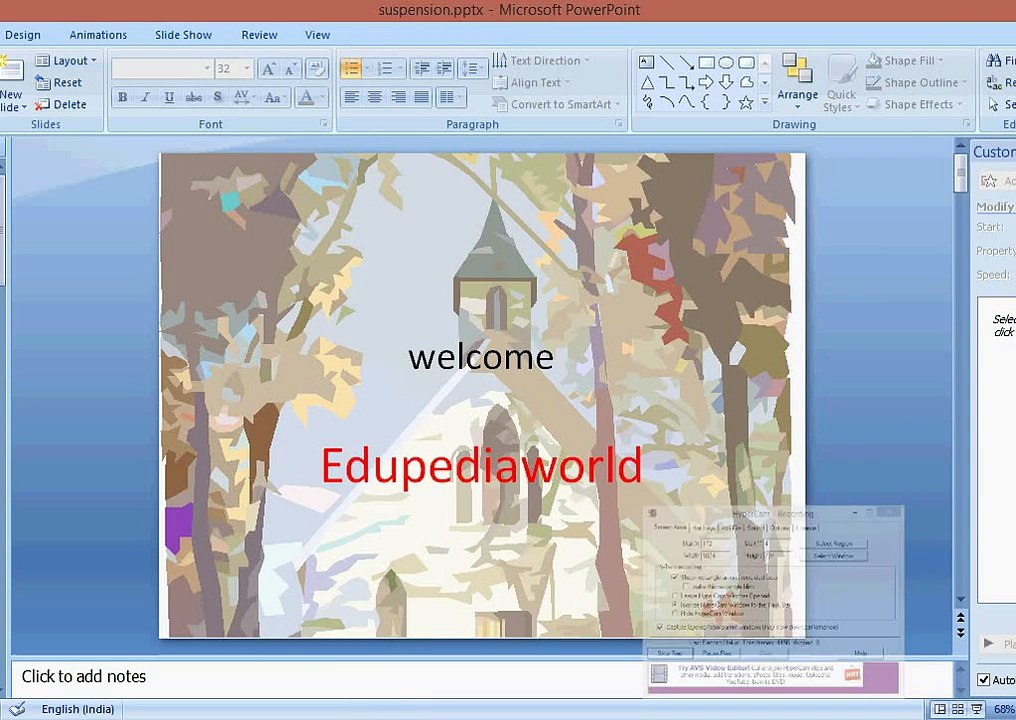Screen dimensions: 1016x720
Task: Select the Isosceles Triangle shape
Action: pos(647,82)
